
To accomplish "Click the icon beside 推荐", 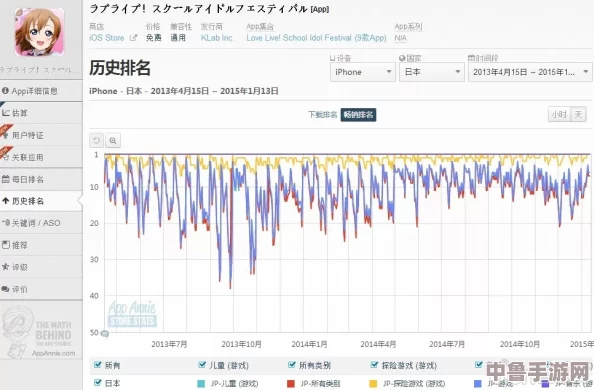I will (6, 245).
